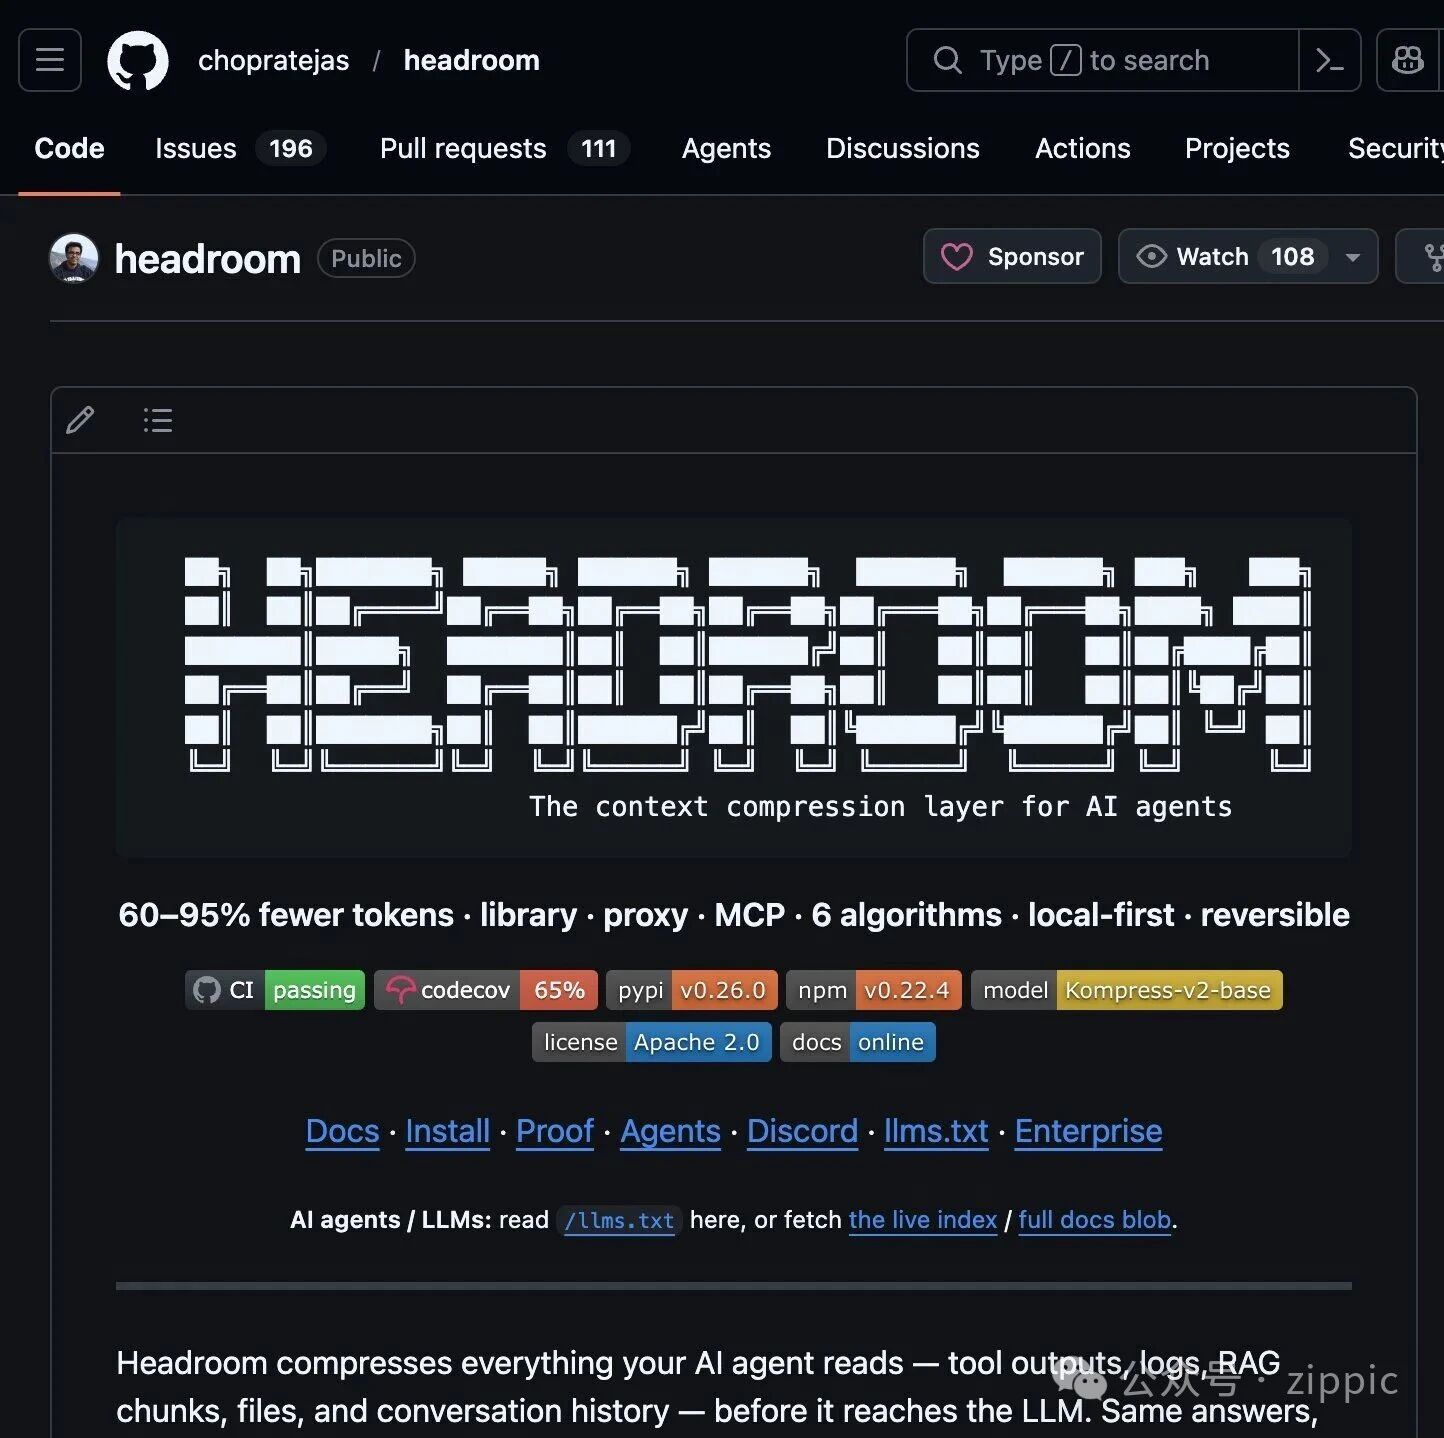The height and width of the screenshot is (1438, 1444).
Task: Click the codecov 65% badge
Action: [486, 990]
